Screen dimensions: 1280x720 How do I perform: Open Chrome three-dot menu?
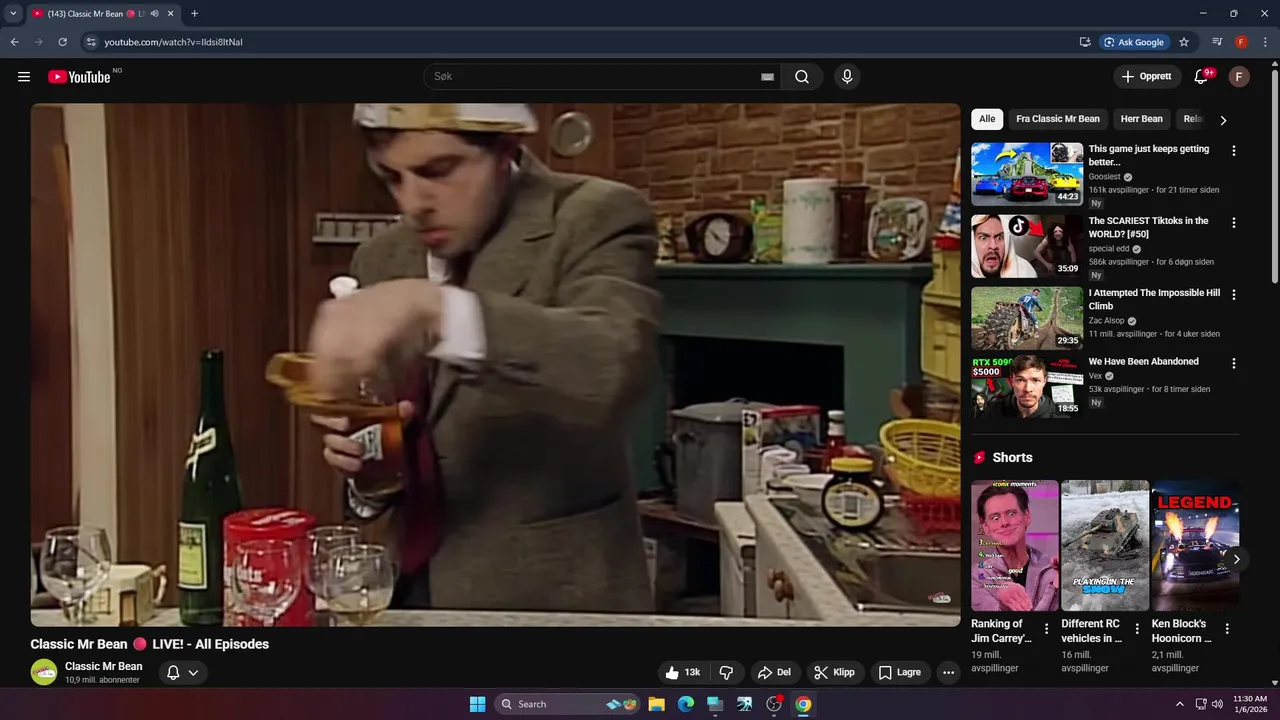(1265, 42)
